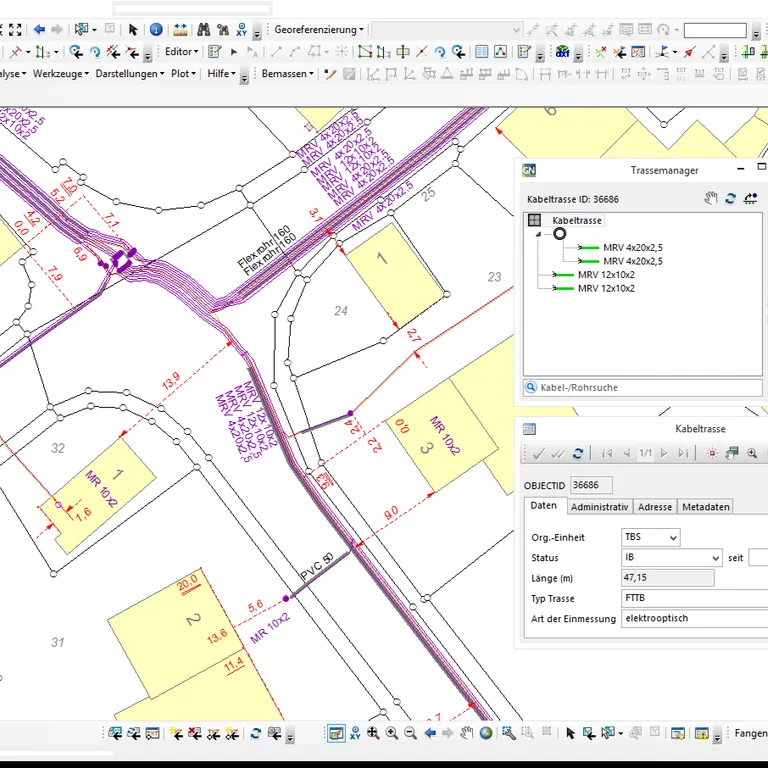Click the single checkmark in Kabeltrasse form
The width and height of the screenshot is (768, 768).
pyautogui.click(x=538, y=454)
